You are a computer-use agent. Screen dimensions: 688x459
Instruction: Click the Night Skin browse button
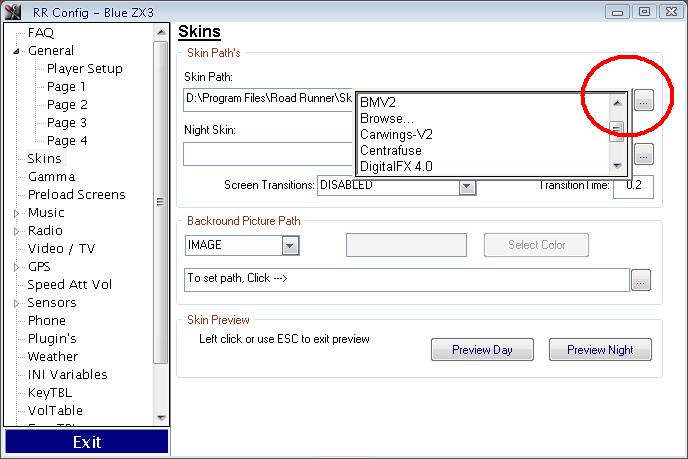tap(644, 154)
